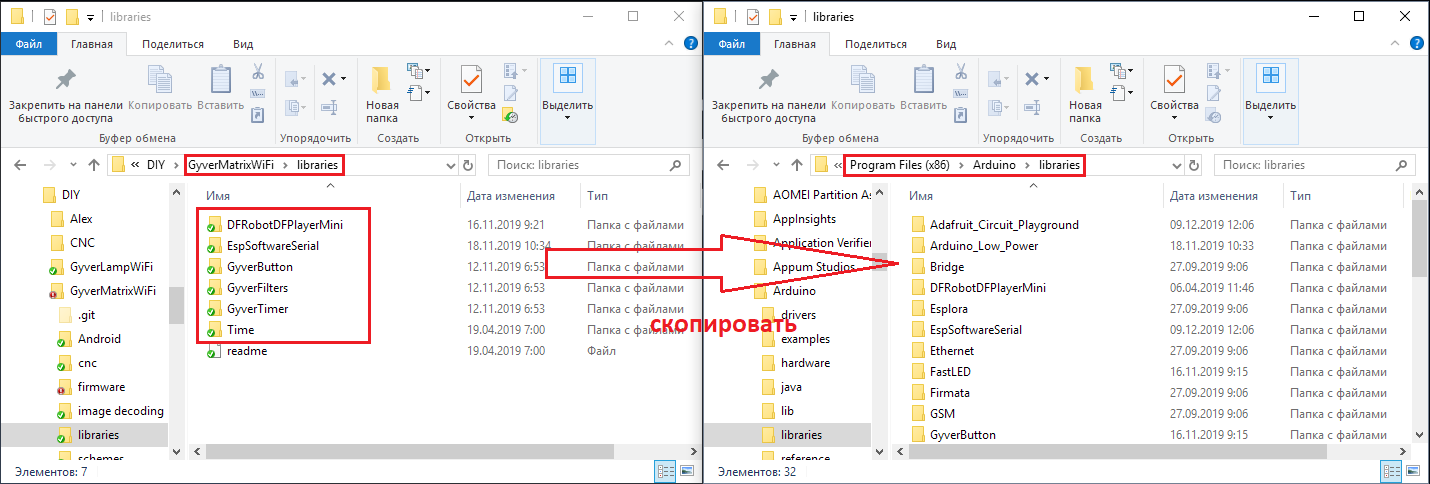Switch to large icons view in left status bar
Image resolution: width=1430 pixels, height=484 pixels.
[x=687, y=470]
